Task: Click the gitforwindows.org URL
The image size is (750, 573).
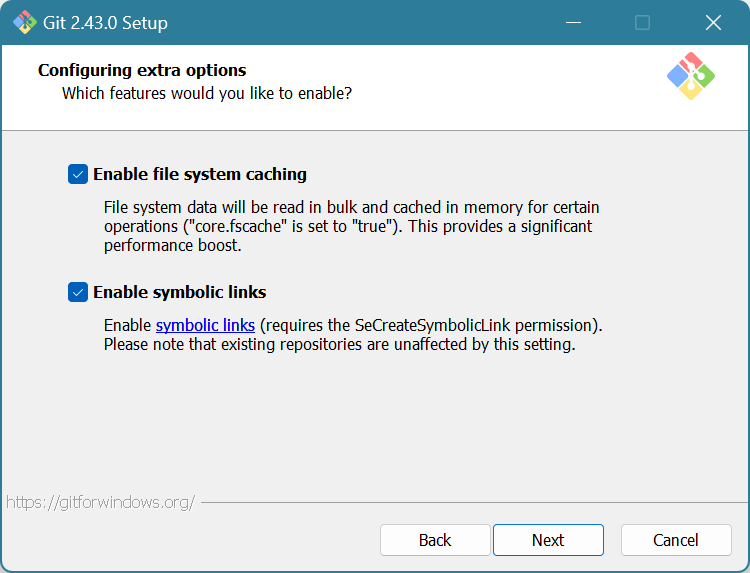Action: (x=100, y=502)
